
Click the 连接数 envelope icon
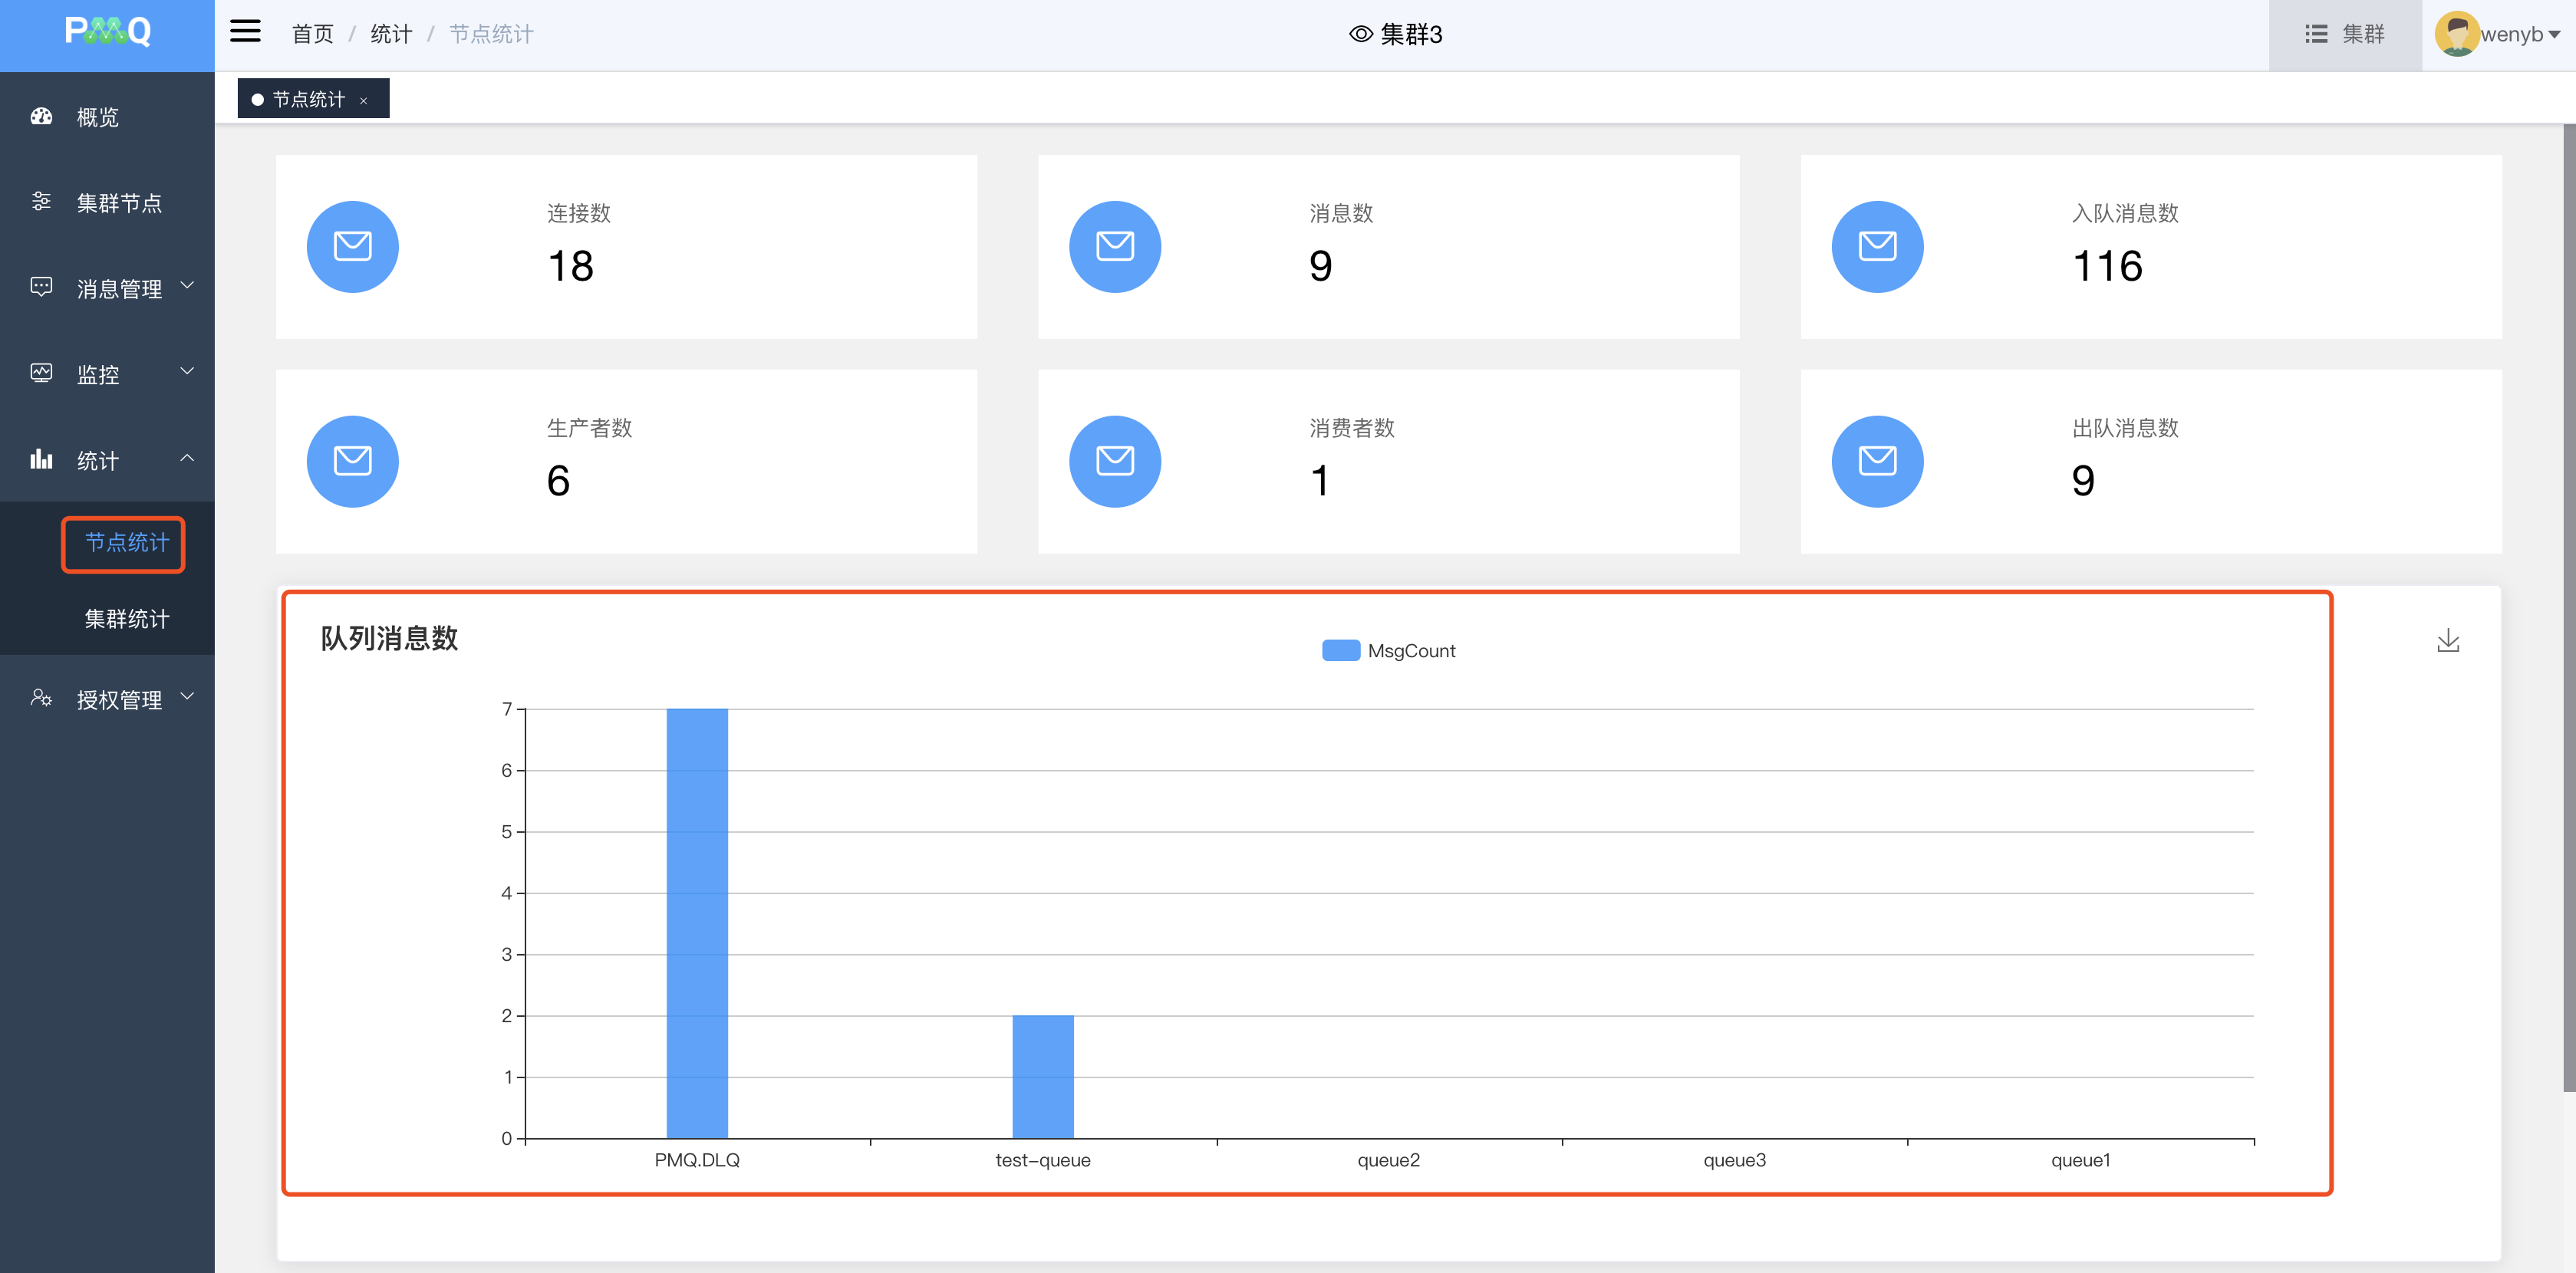[x=352, y=246]
